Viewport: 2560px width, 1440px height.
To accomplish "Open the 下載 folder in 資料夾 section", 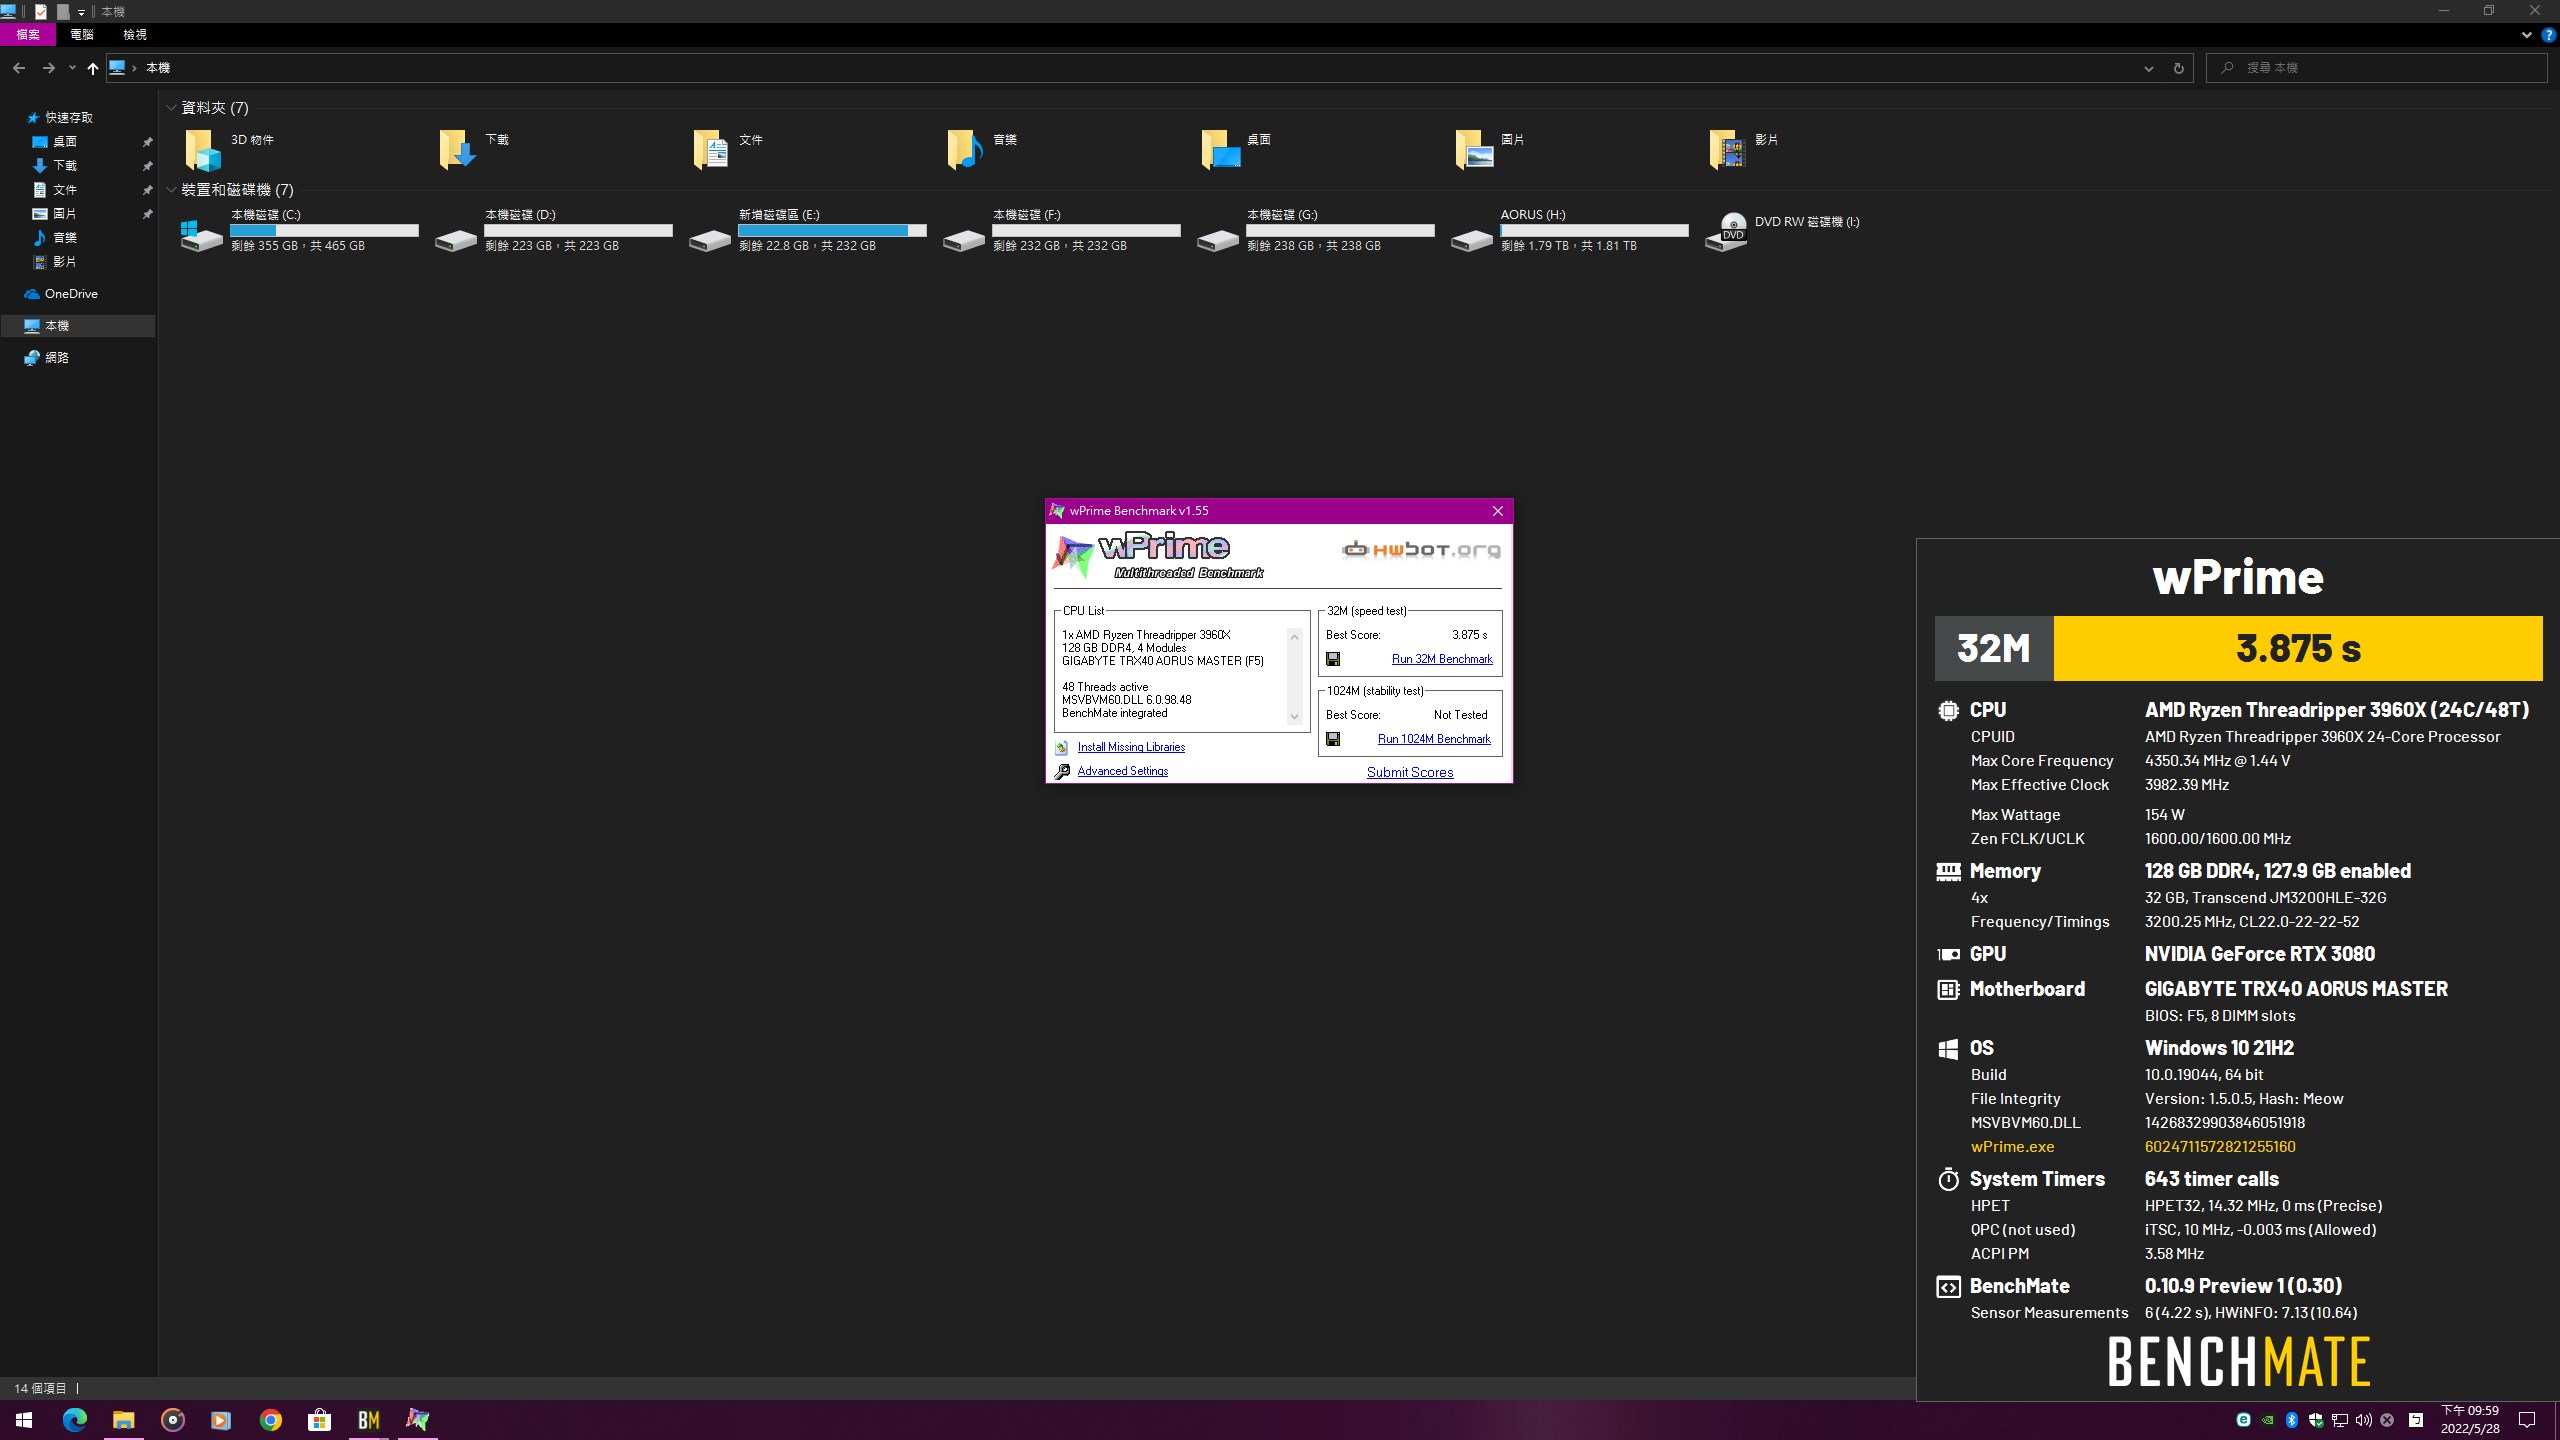I will point(475,149).
